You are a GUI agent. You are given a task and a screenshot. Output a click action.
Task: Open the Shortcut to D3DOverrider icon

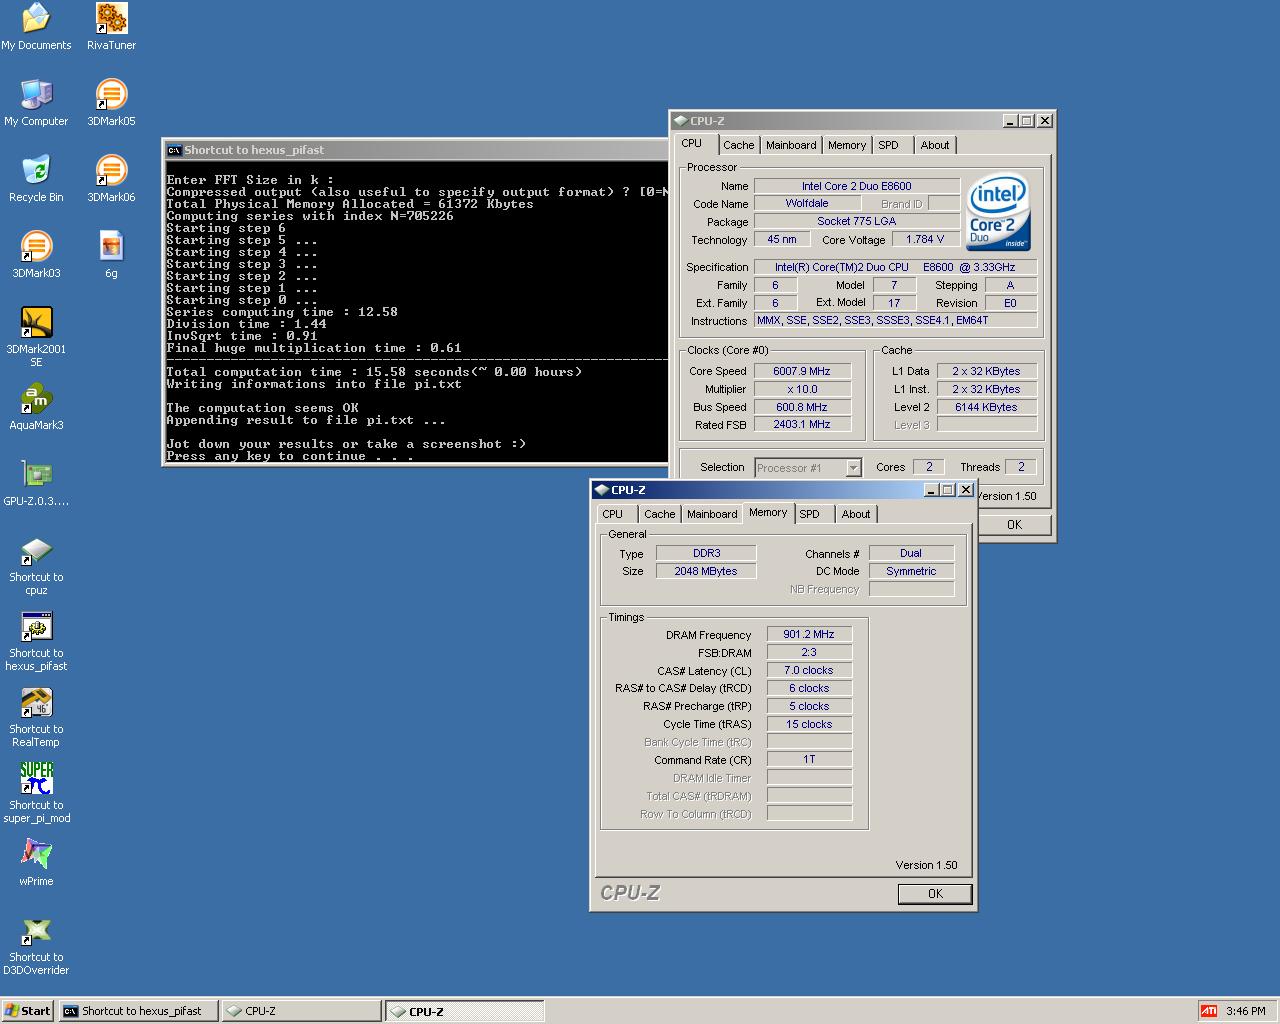pyautogui.click(x=36, y=945)
